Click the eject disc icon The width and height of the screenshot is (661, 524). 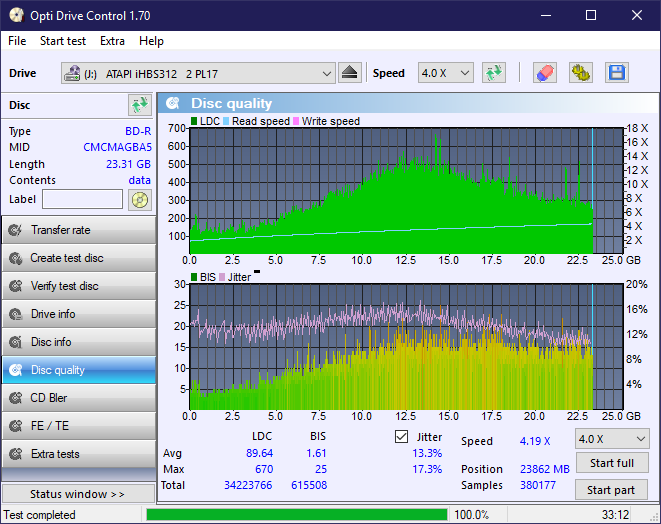[x=349, y=73]
